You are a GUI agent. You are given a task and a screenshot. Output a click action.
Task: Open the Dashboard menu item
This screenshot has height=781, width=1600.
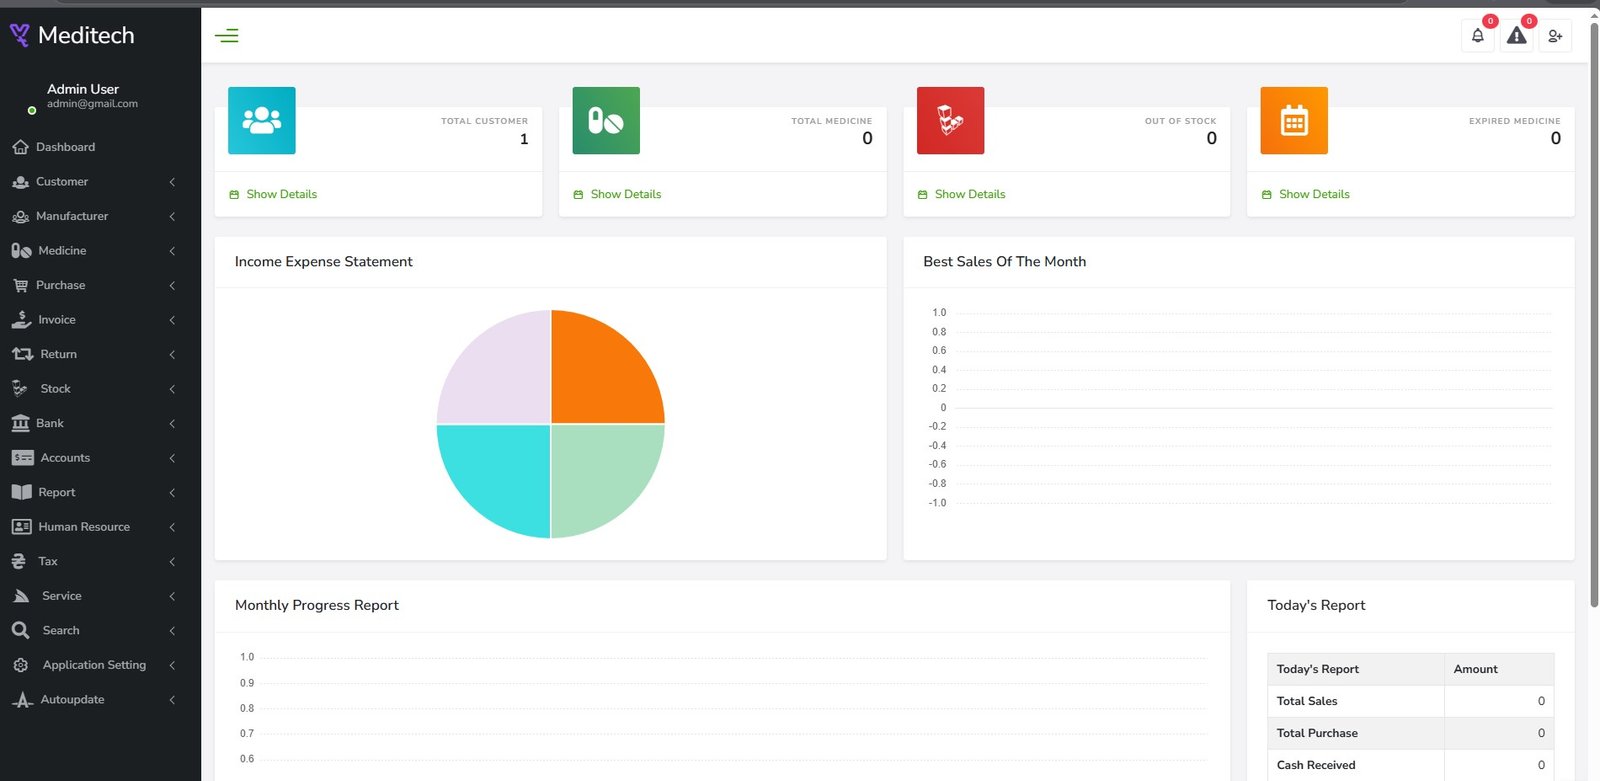[65, 147]
